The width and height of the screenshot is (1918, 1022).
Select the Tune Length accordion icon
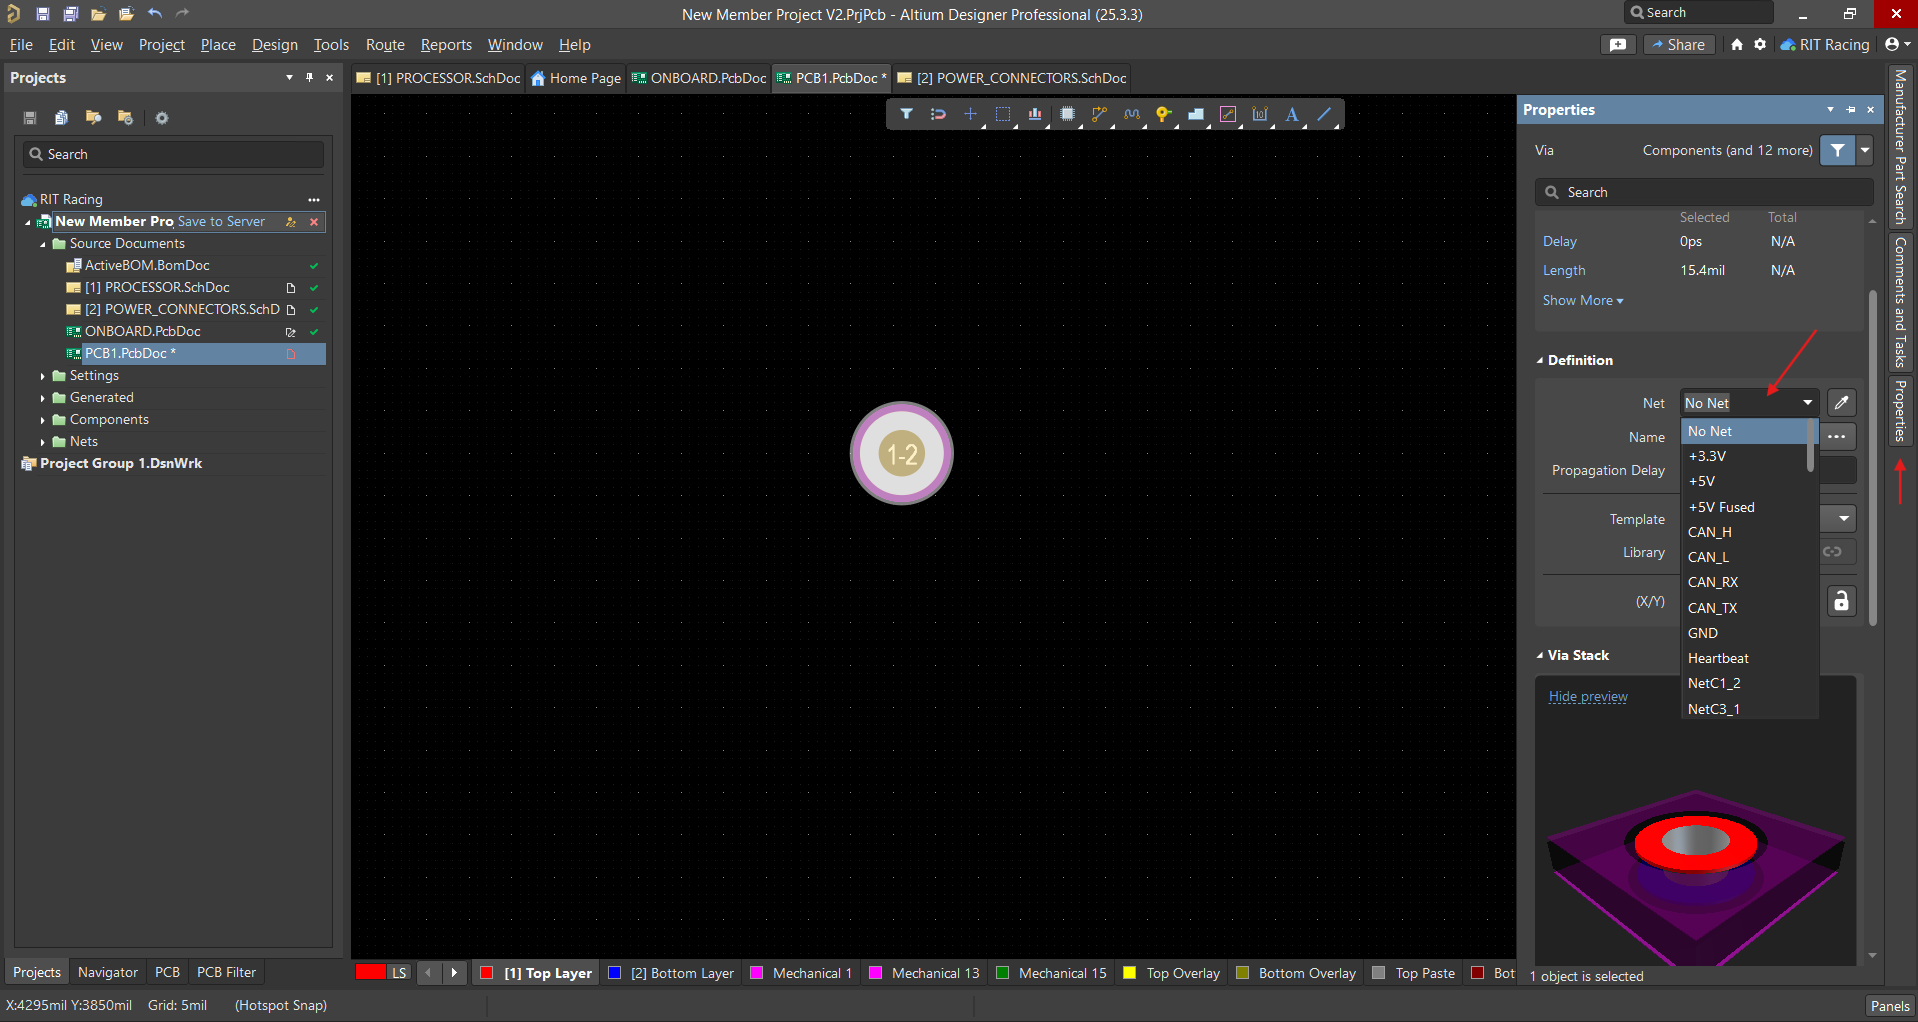(x=1132, y=114)
